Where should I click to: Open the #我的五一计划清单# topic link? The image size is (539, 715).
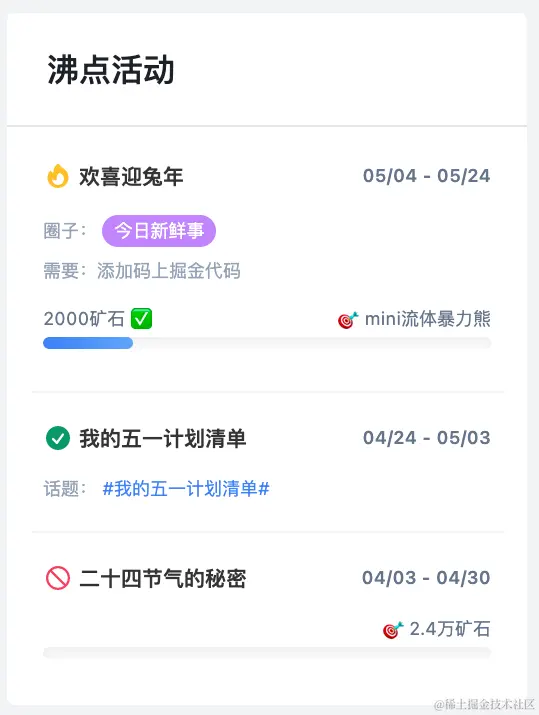point(186,489)
